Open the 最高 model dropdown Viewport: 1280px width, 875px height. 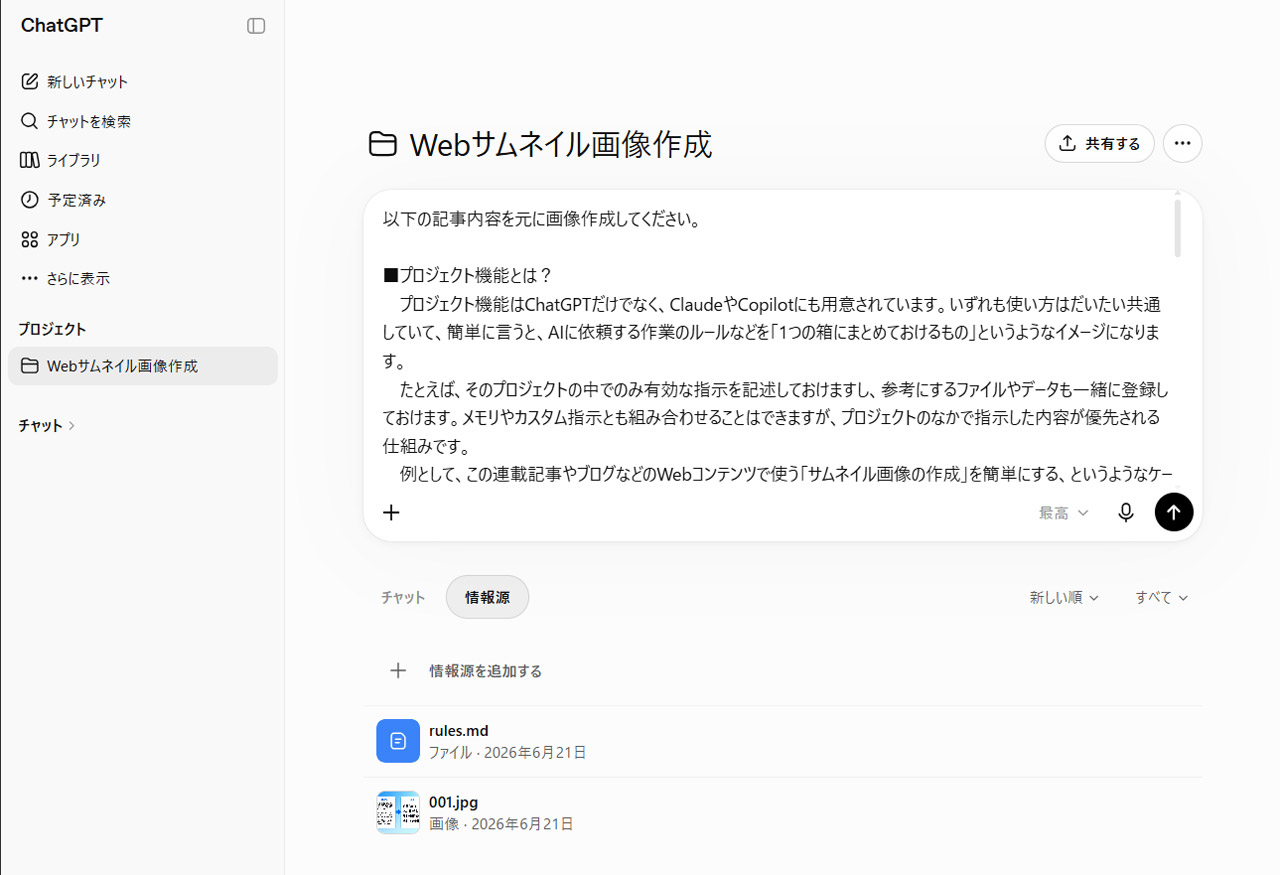pyautogui.click(x=1063, y=512)
